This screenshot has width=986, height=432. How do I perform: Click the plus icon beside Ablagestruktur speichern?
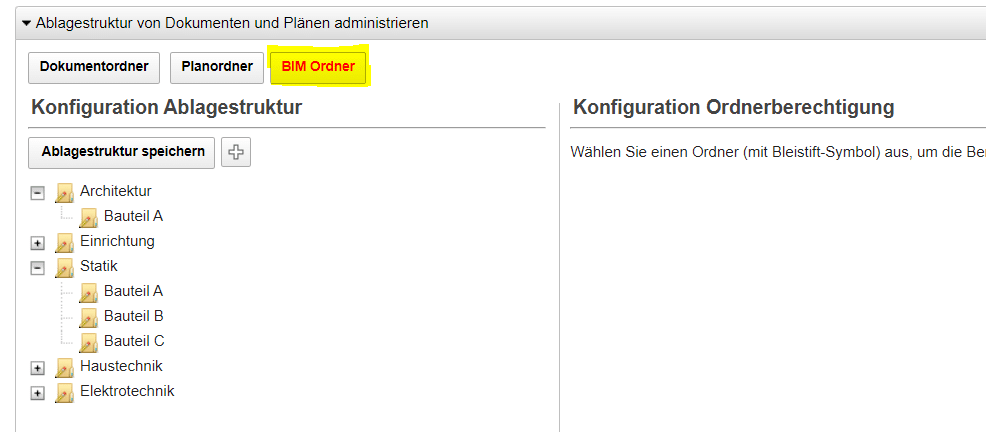point(236,152)
